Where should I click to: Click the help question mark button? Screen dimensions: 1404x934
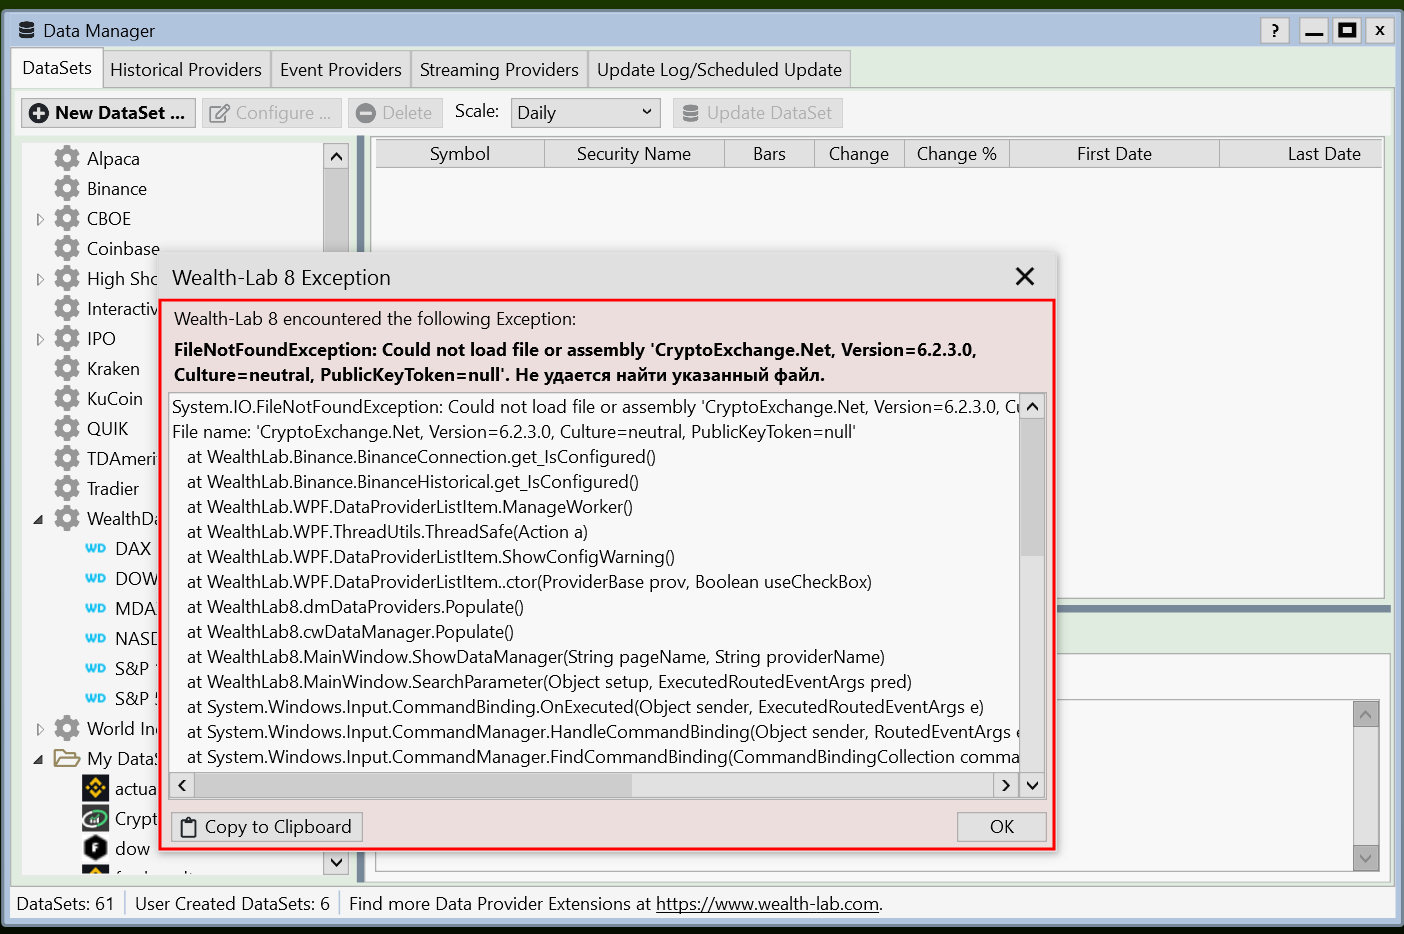click(1274, 30)
